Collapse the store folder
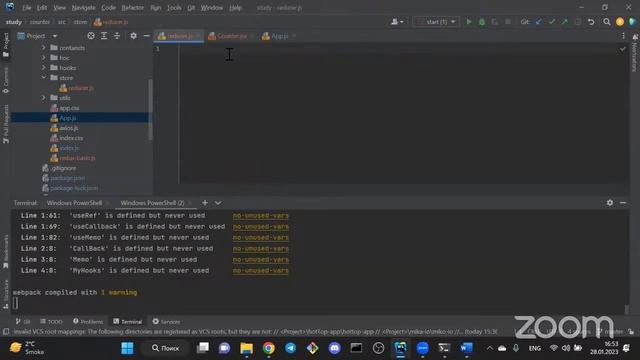 (44, 78)
